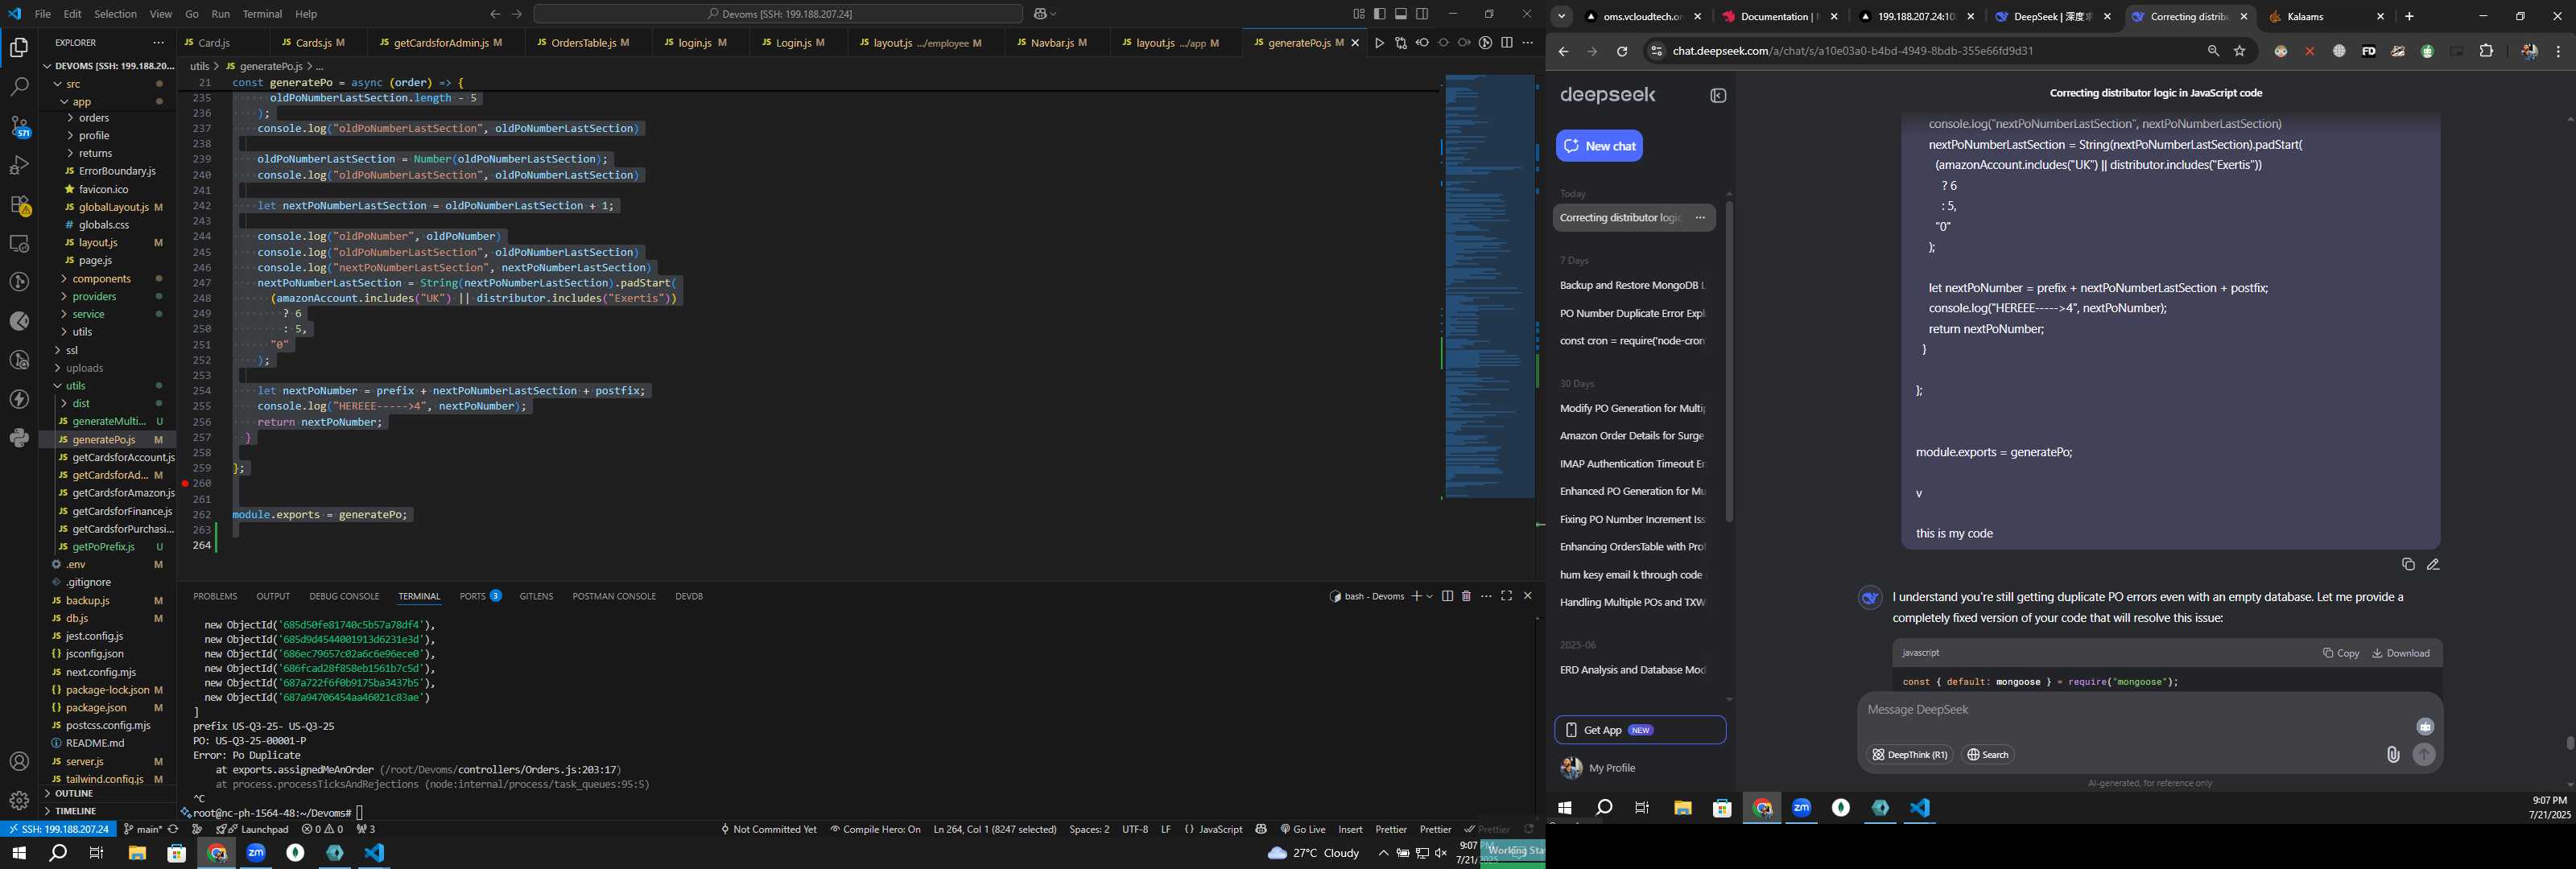Bookmark this page with the star icon
Image resolution: width=2576 pixels, height=869 pixels.
pos(2239,51)
